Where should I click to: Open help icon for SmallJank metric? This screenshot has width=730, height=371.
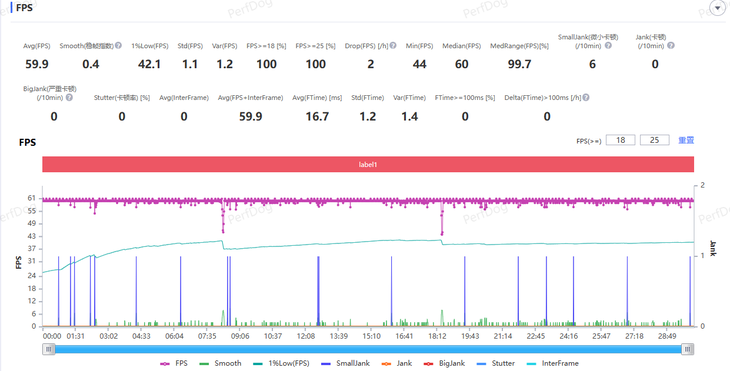coord(608,46)
